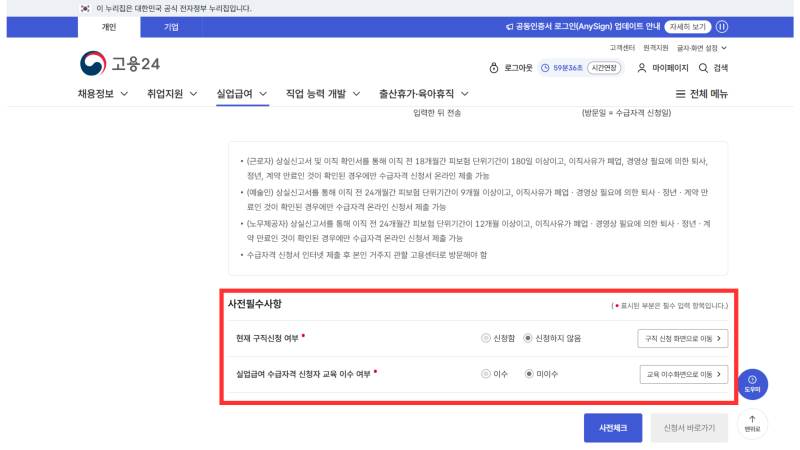800x450 pixels.
Task: Expand the 실업급여 menu chevron
Action: pyautogui.click(x=263, y=94)
